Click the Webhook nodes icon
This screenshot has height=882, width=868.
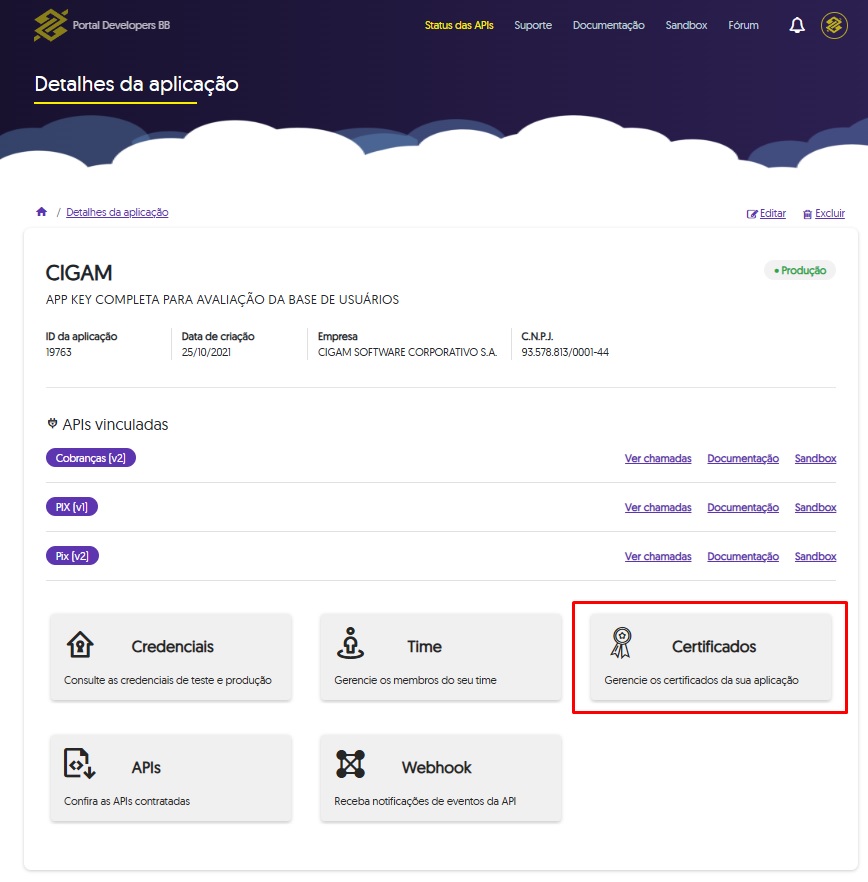[x=350, y=764]
